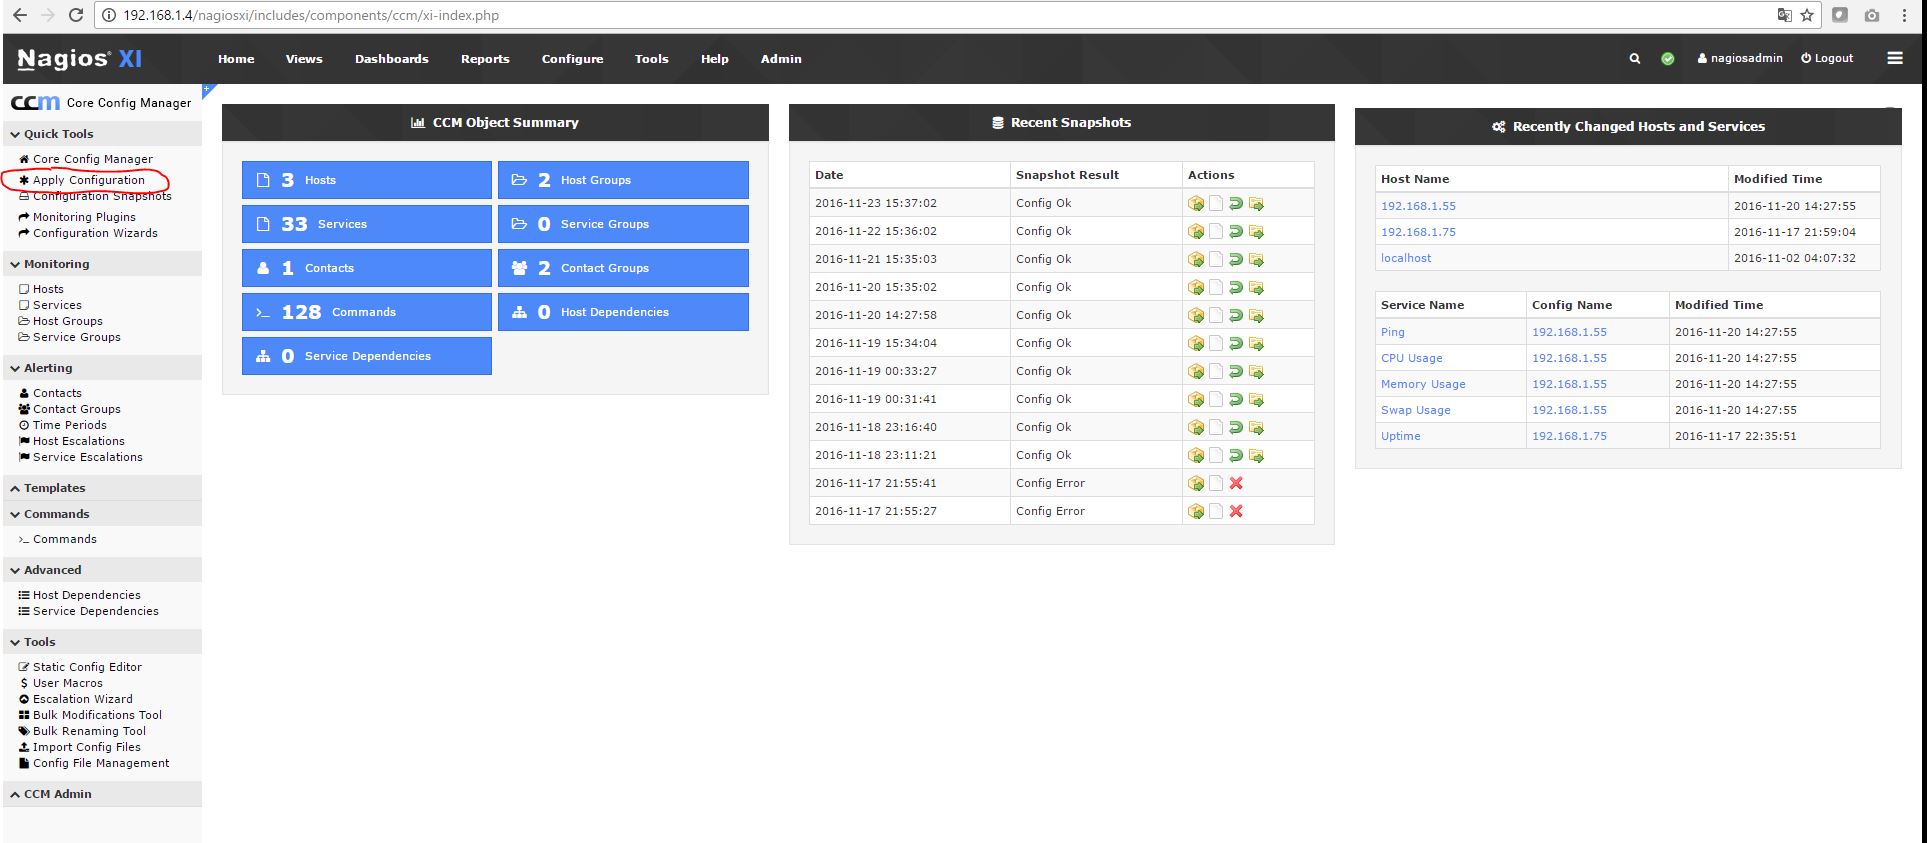Open Time Periods under Alerting
The width and height of the screenshot is (1927, 843).
click(x=69, y=425)
